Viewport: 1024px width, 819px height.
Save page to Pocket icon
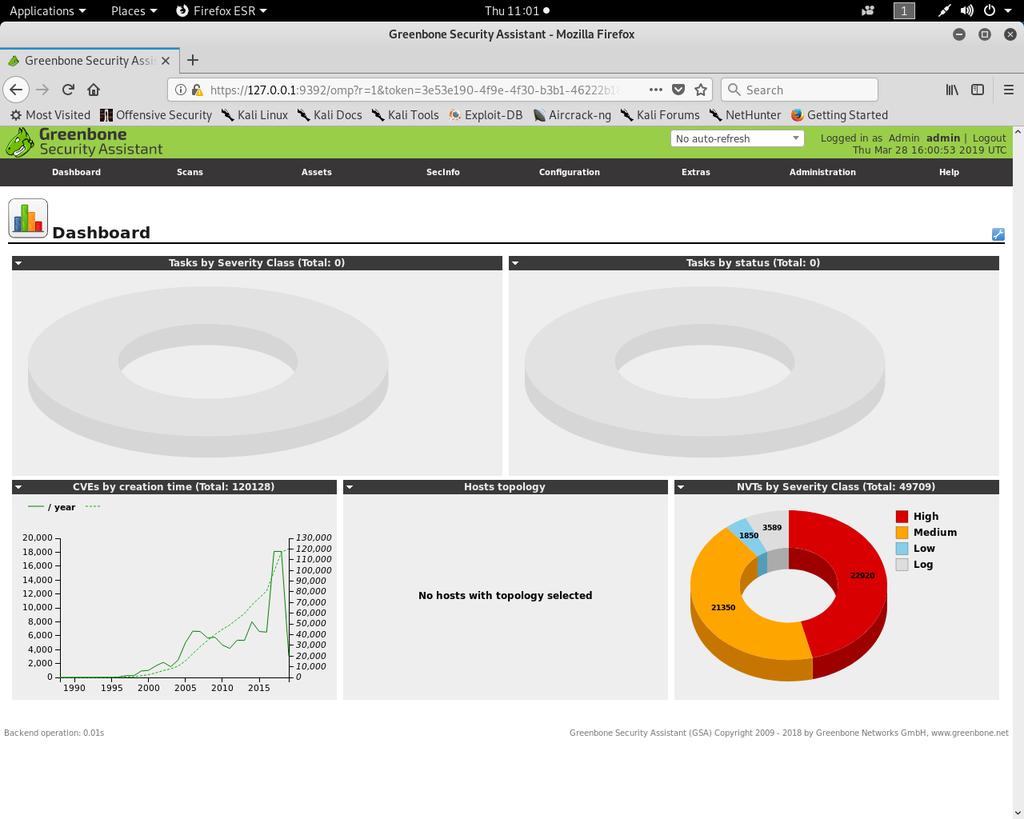[x=679, y=89]
